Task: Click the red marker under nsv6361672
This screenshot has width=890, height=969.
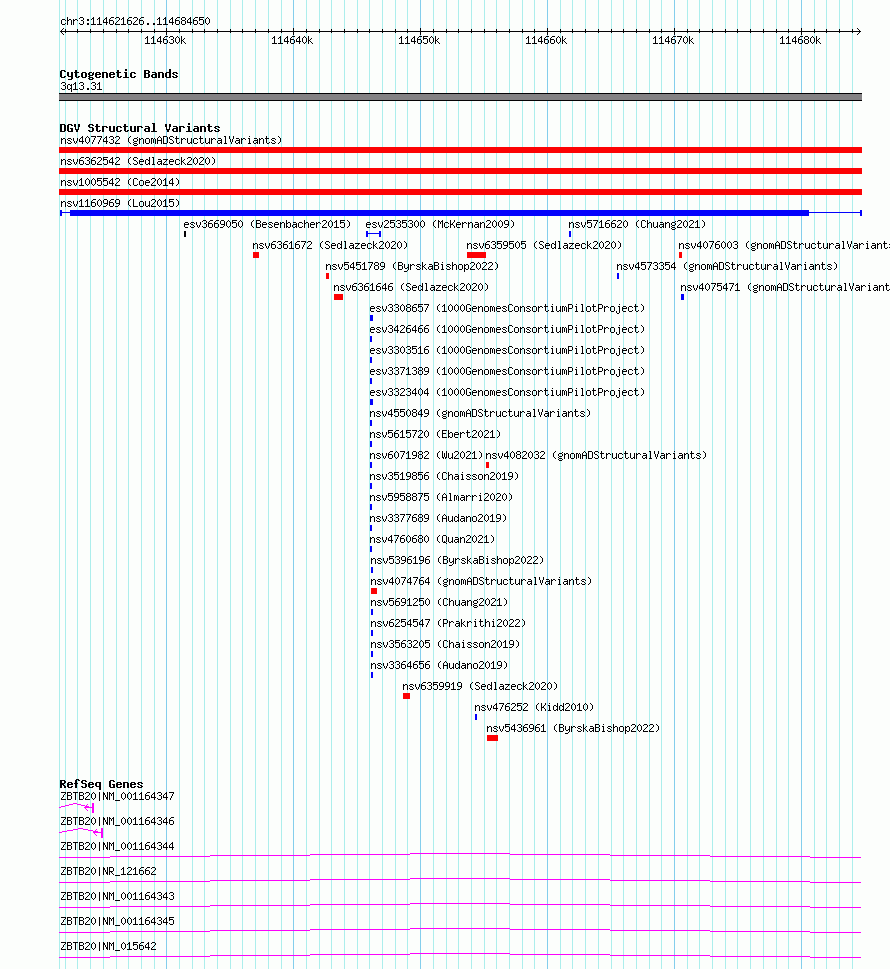Action: pyautogui.click(x=256, y=255)
